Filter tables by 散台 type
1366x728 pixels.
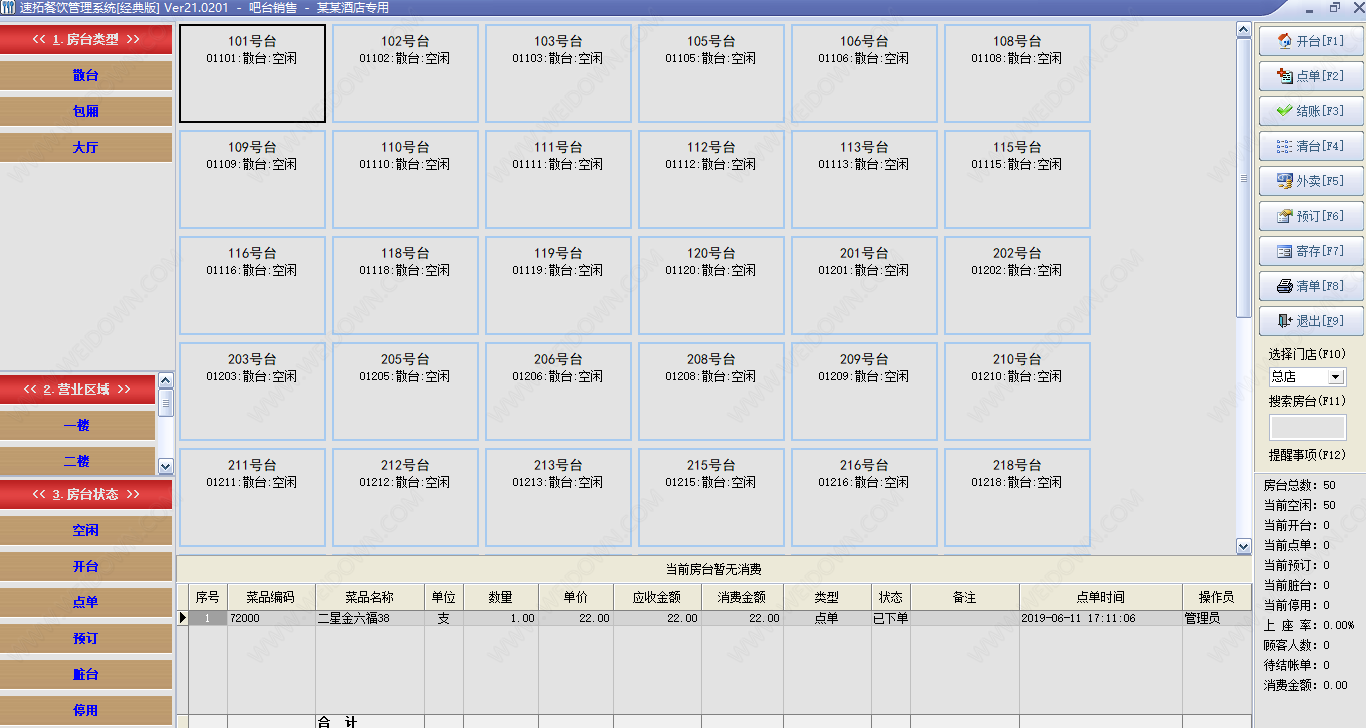tap(86, 76)
